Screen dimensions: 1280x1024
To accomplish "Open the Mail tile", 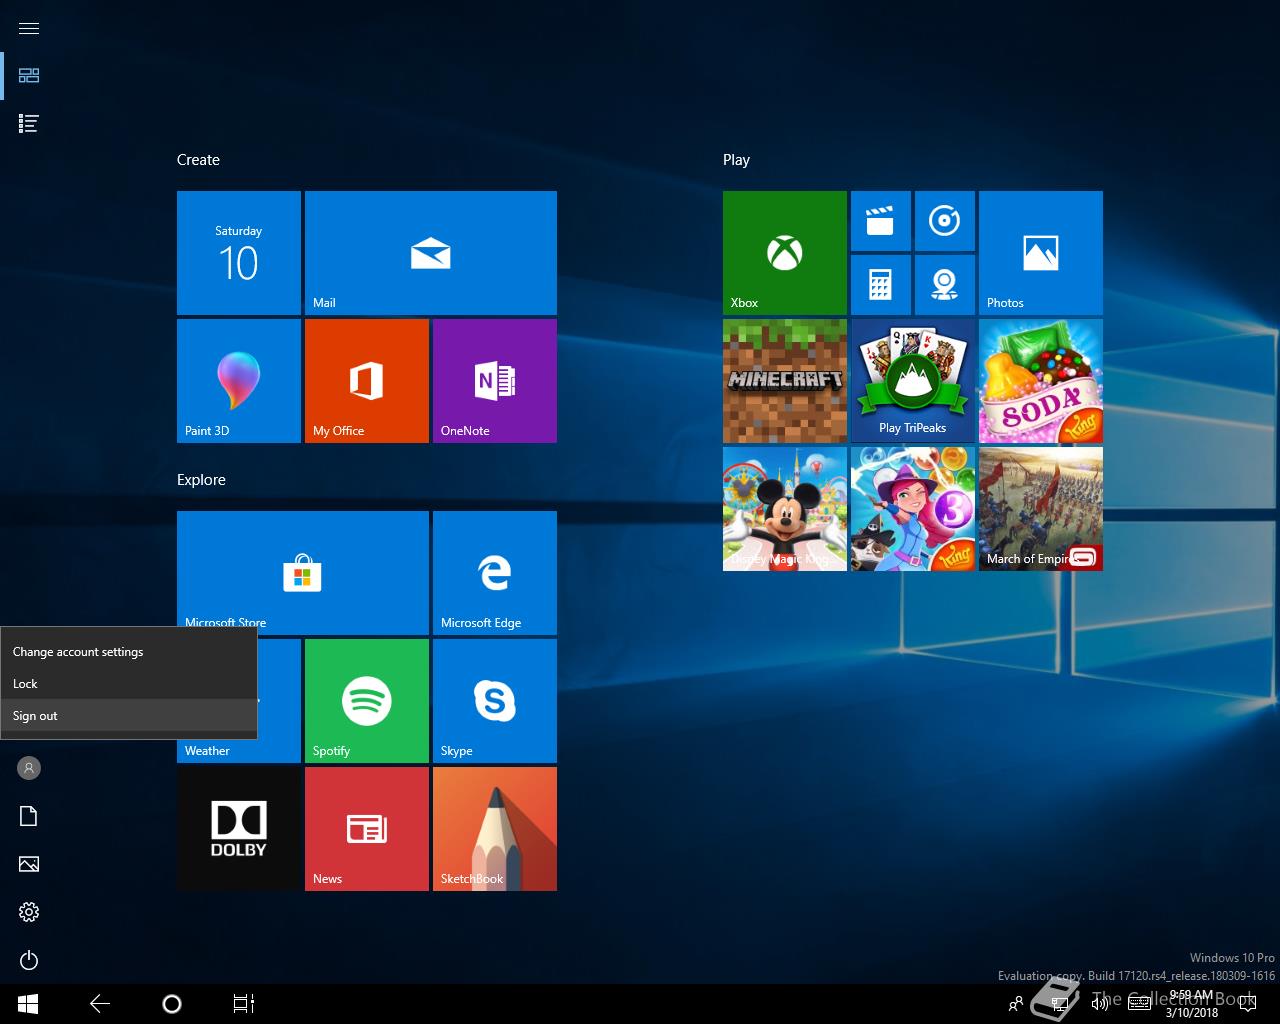I will pos(431,253).
